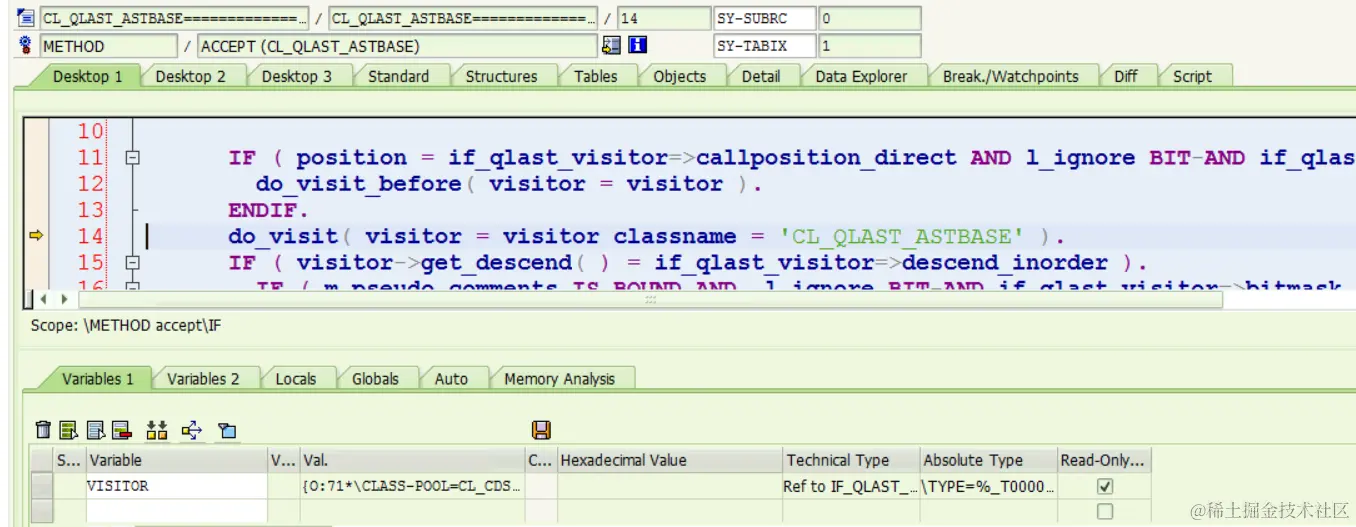Click the blue filter-like icon in variables toolbar
The width and height of the screenshot is (1356, 527).
tap(227, 431)
